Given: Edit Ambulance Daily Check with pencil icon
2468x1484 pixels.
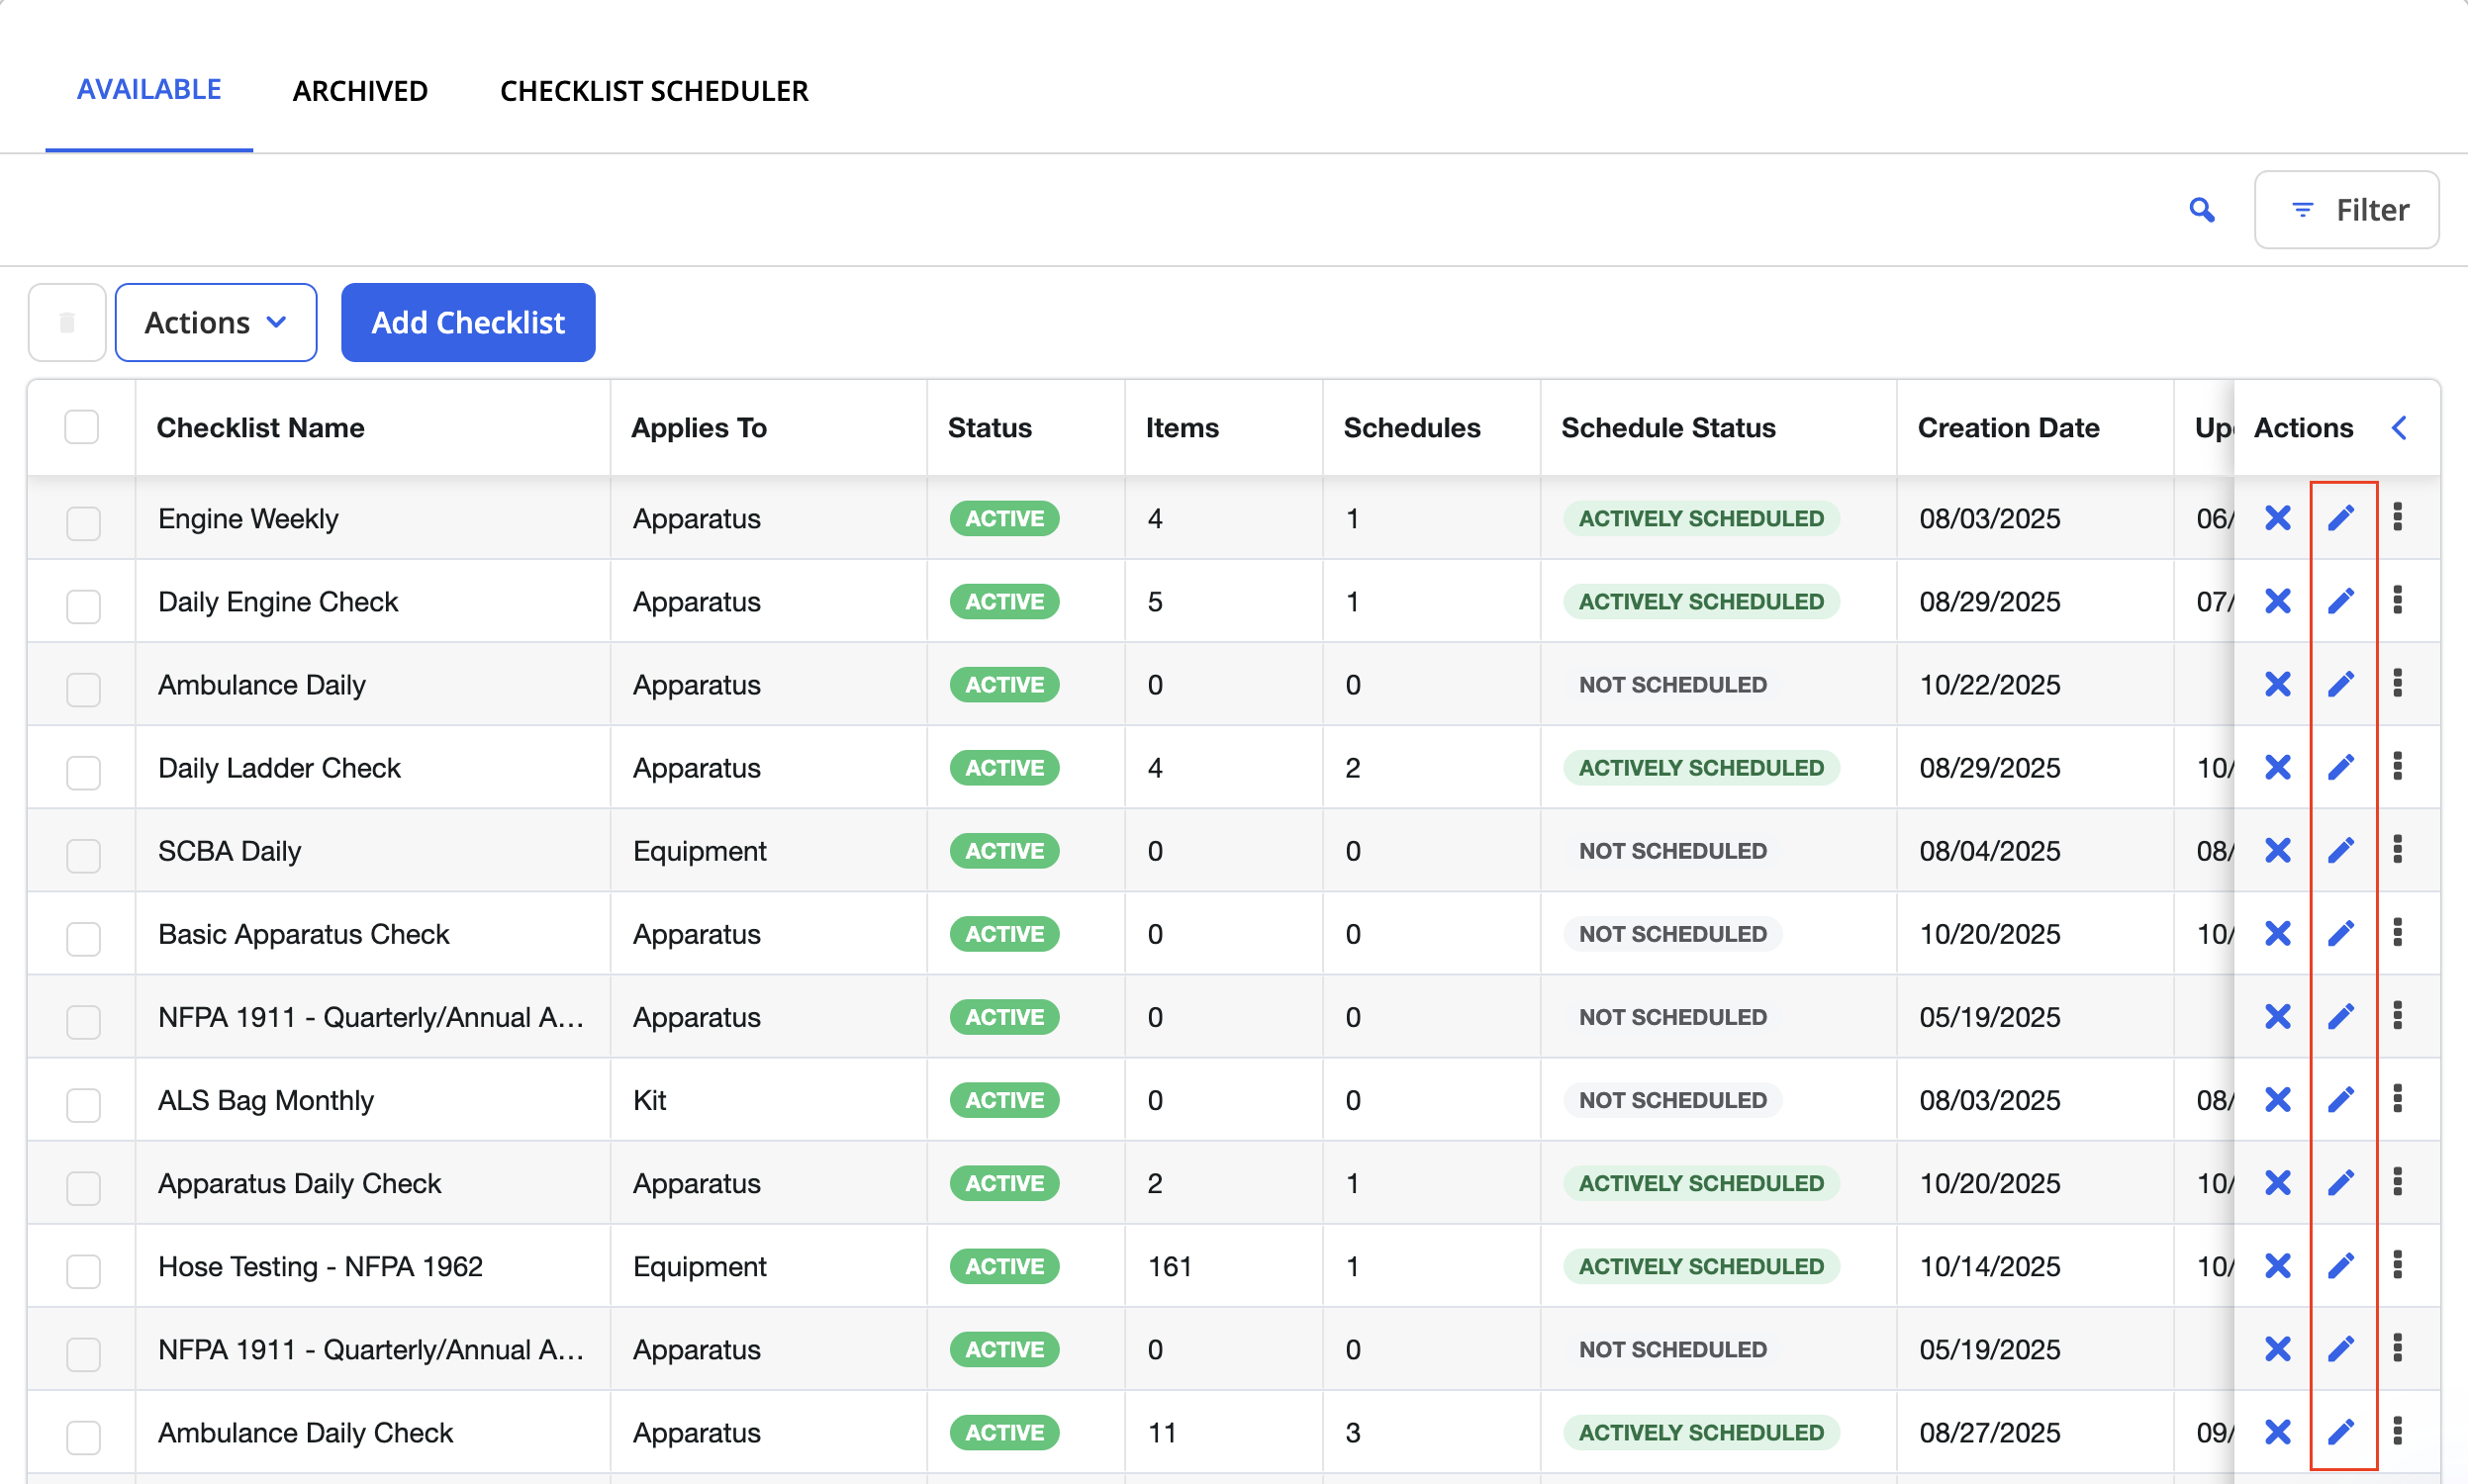Looking at the screenshot, I should 2341,1431.
